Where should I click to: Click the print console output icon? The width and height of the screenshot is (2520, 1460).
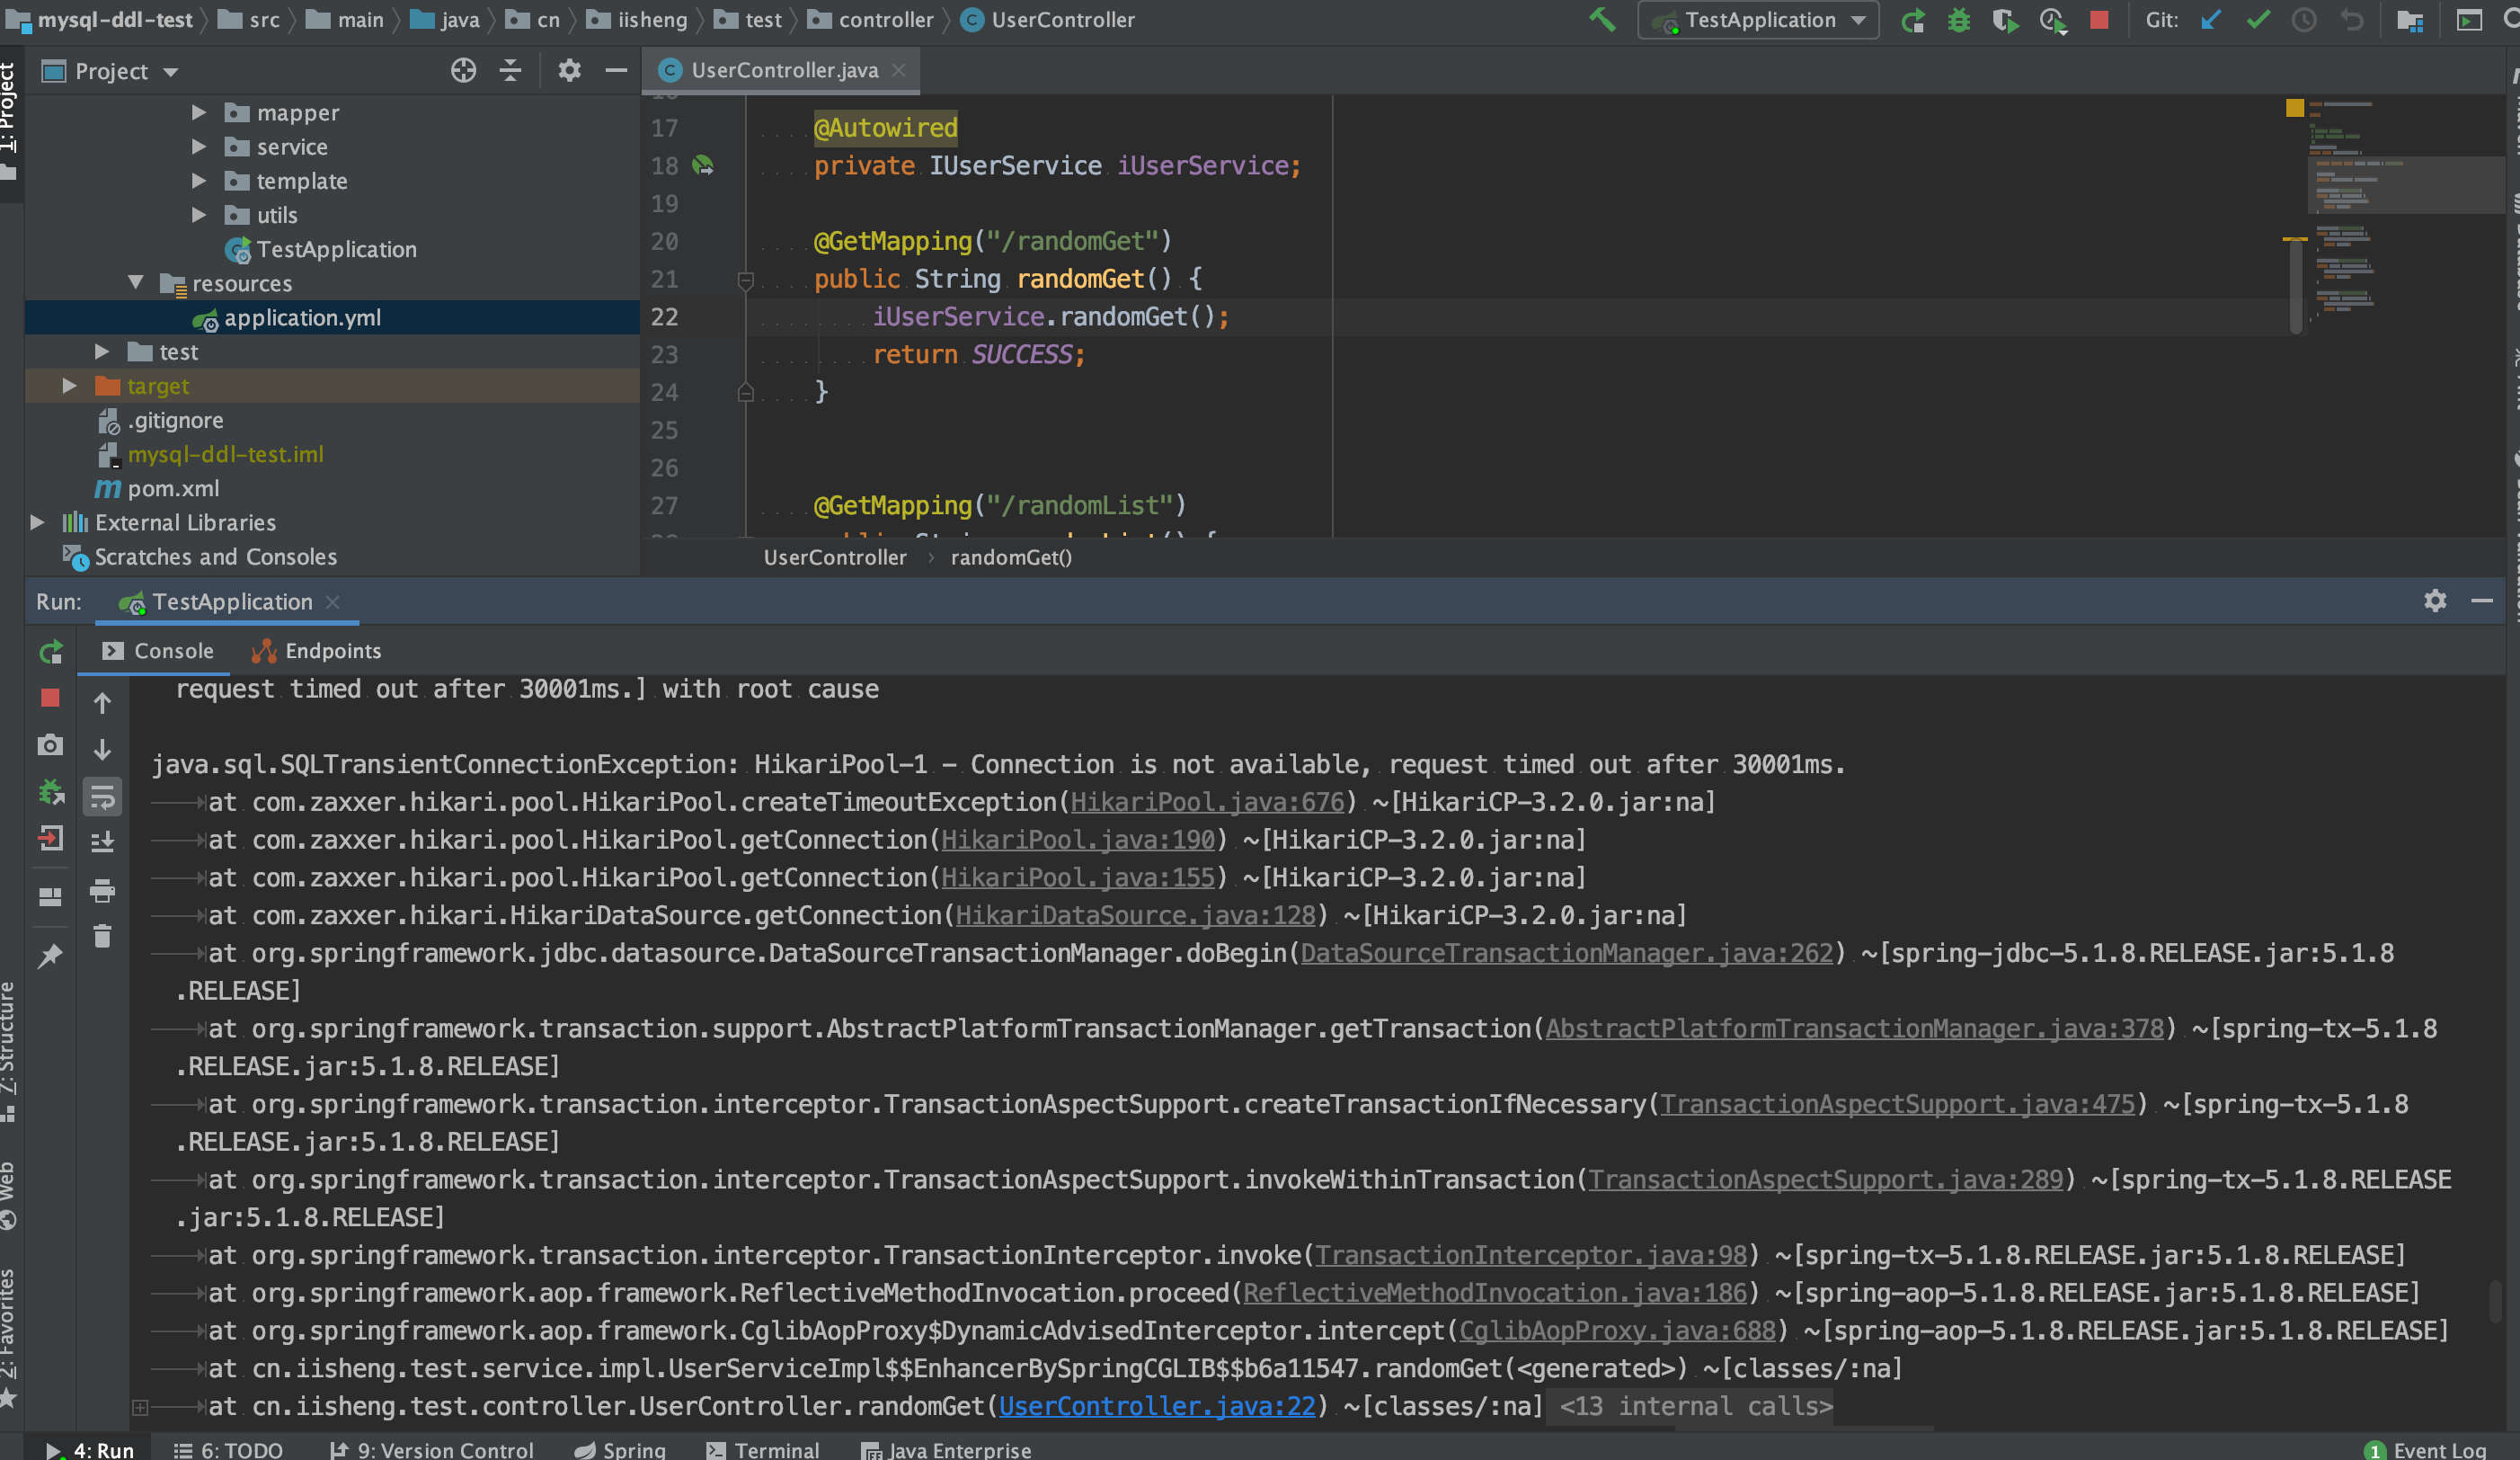pos(102,890)
